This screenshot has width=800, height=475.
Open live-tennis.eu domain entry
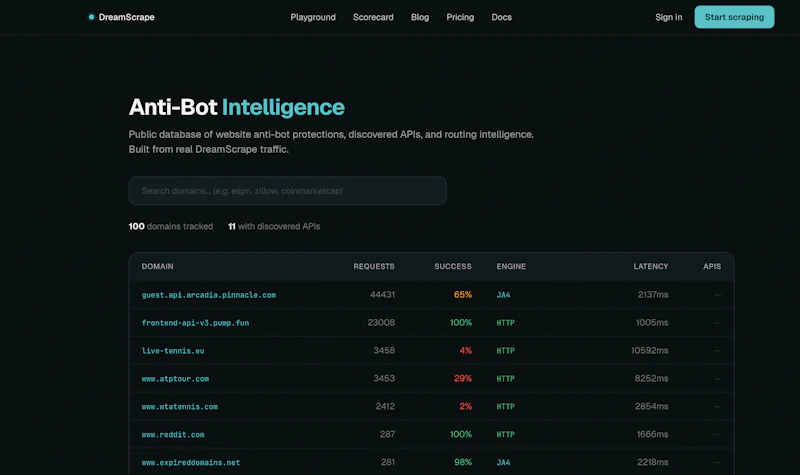click(x=173, y=351)
